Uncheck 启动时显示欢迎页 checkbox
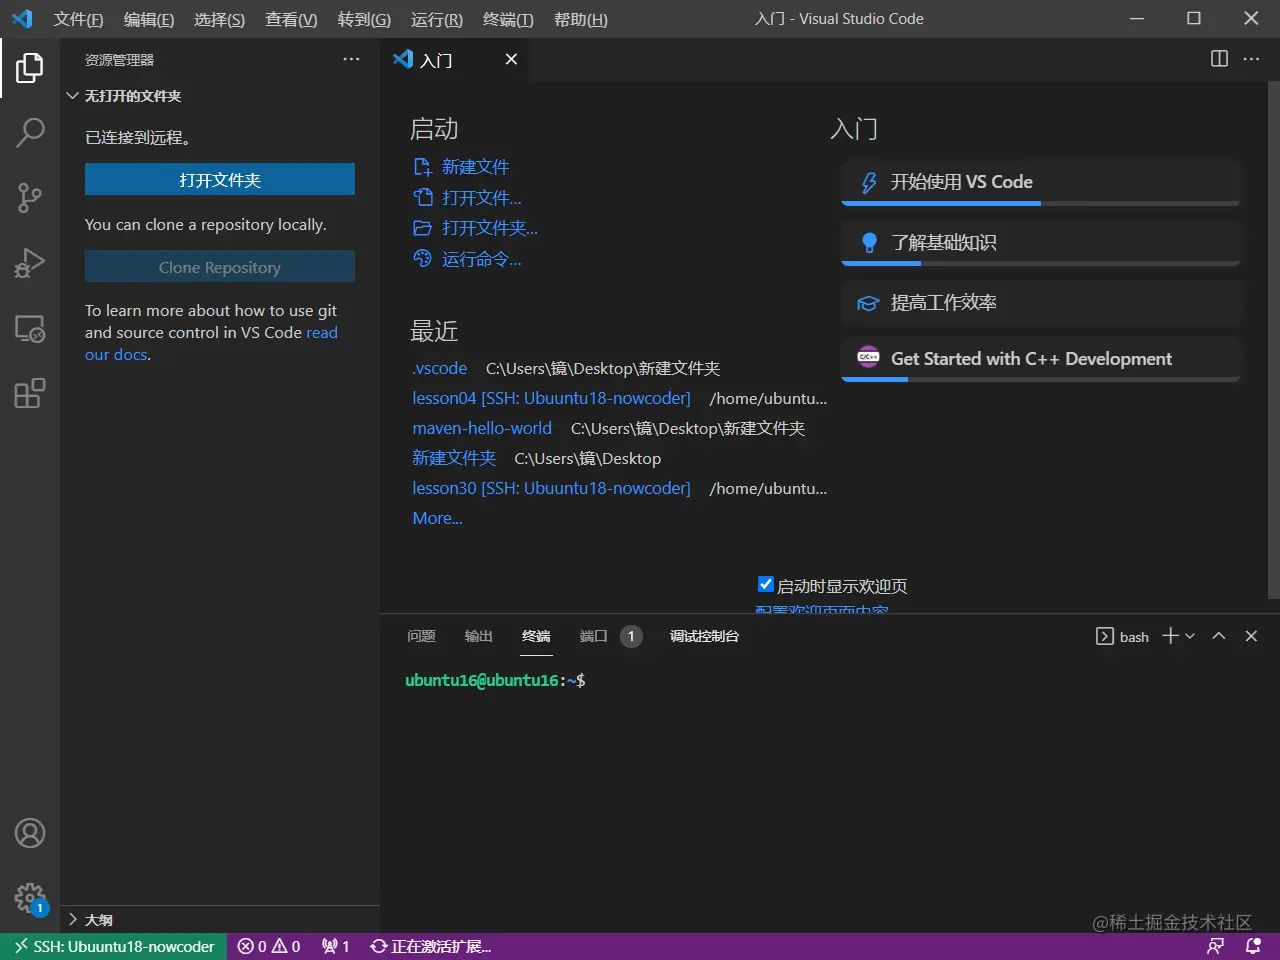 766,585
